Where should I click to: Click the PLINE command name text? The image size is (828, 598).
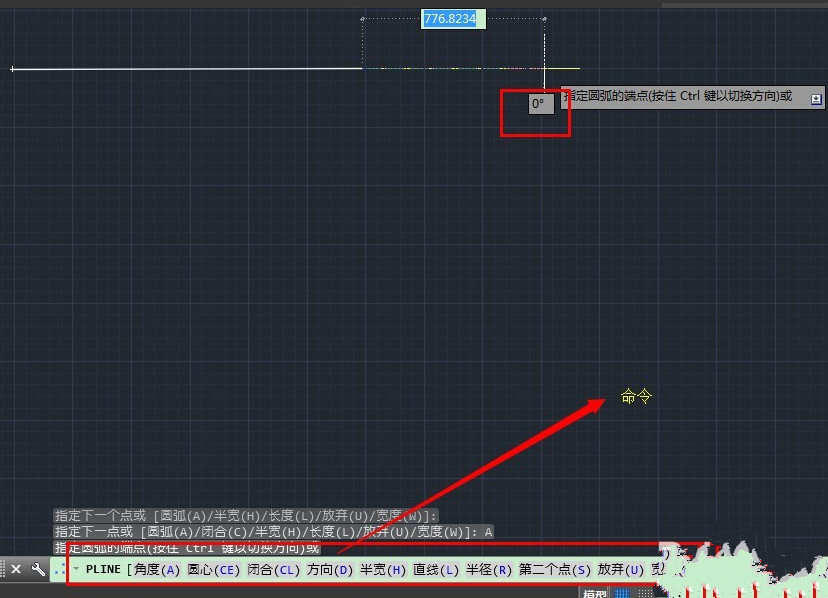103,569
